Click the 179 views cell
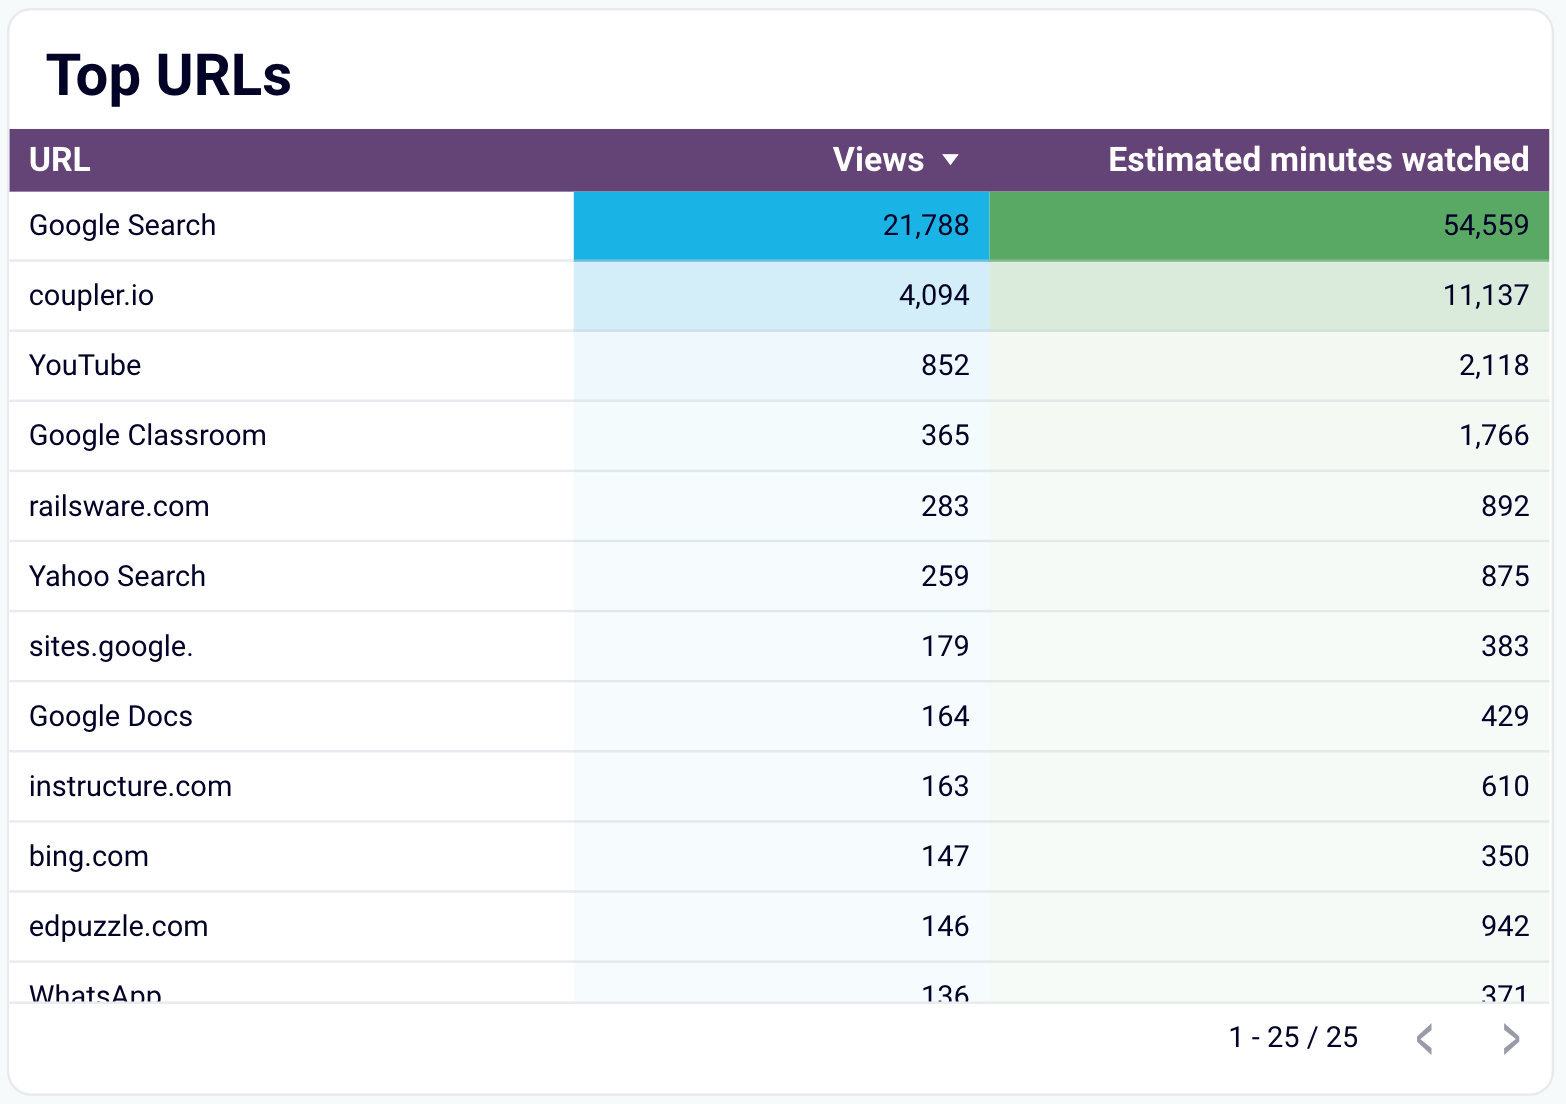1566x1104 pixels. click(782, 646)
